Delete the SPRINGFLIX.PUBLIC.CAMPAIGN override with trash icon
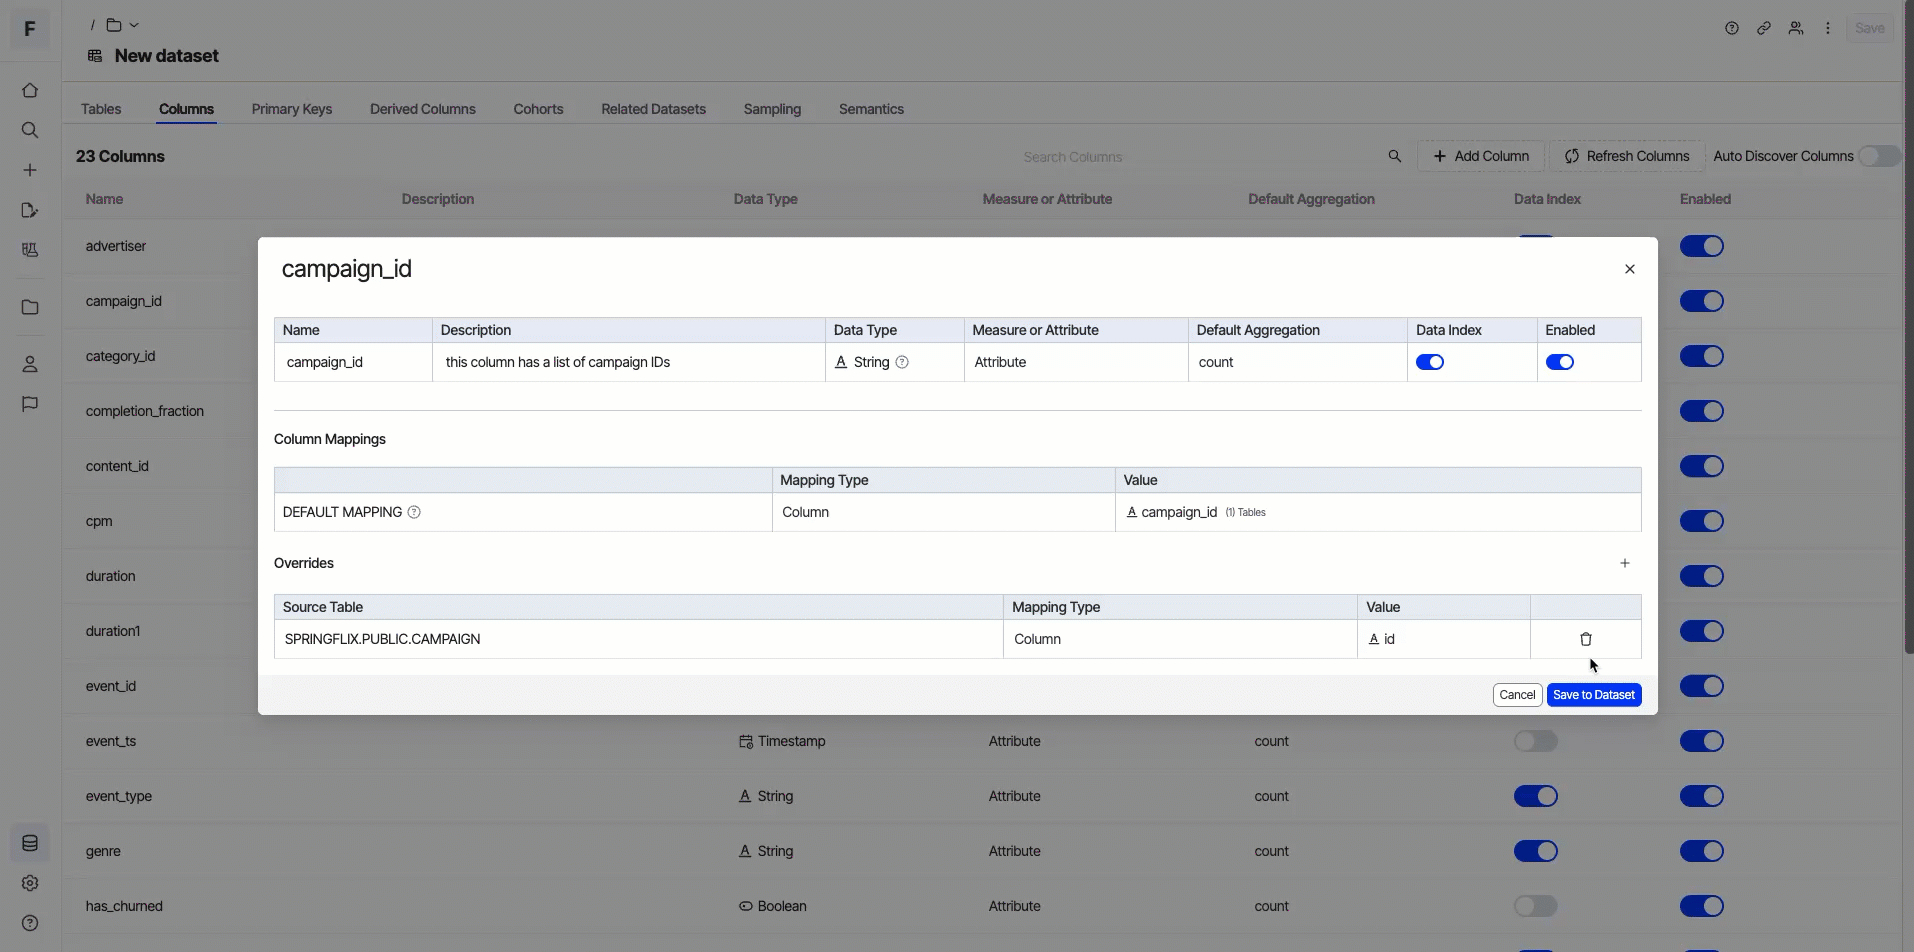The width and height of the screenshot is (1914, 952). click(x=1586, y=639)
